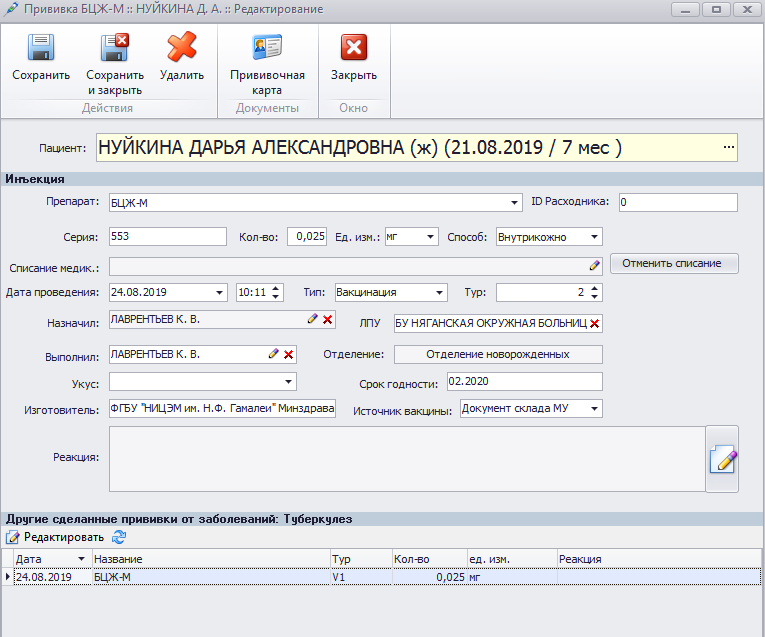Screen dimensions: 765x637
Task: Click the Закрыть window toolbar button
Action: [354, 48]
